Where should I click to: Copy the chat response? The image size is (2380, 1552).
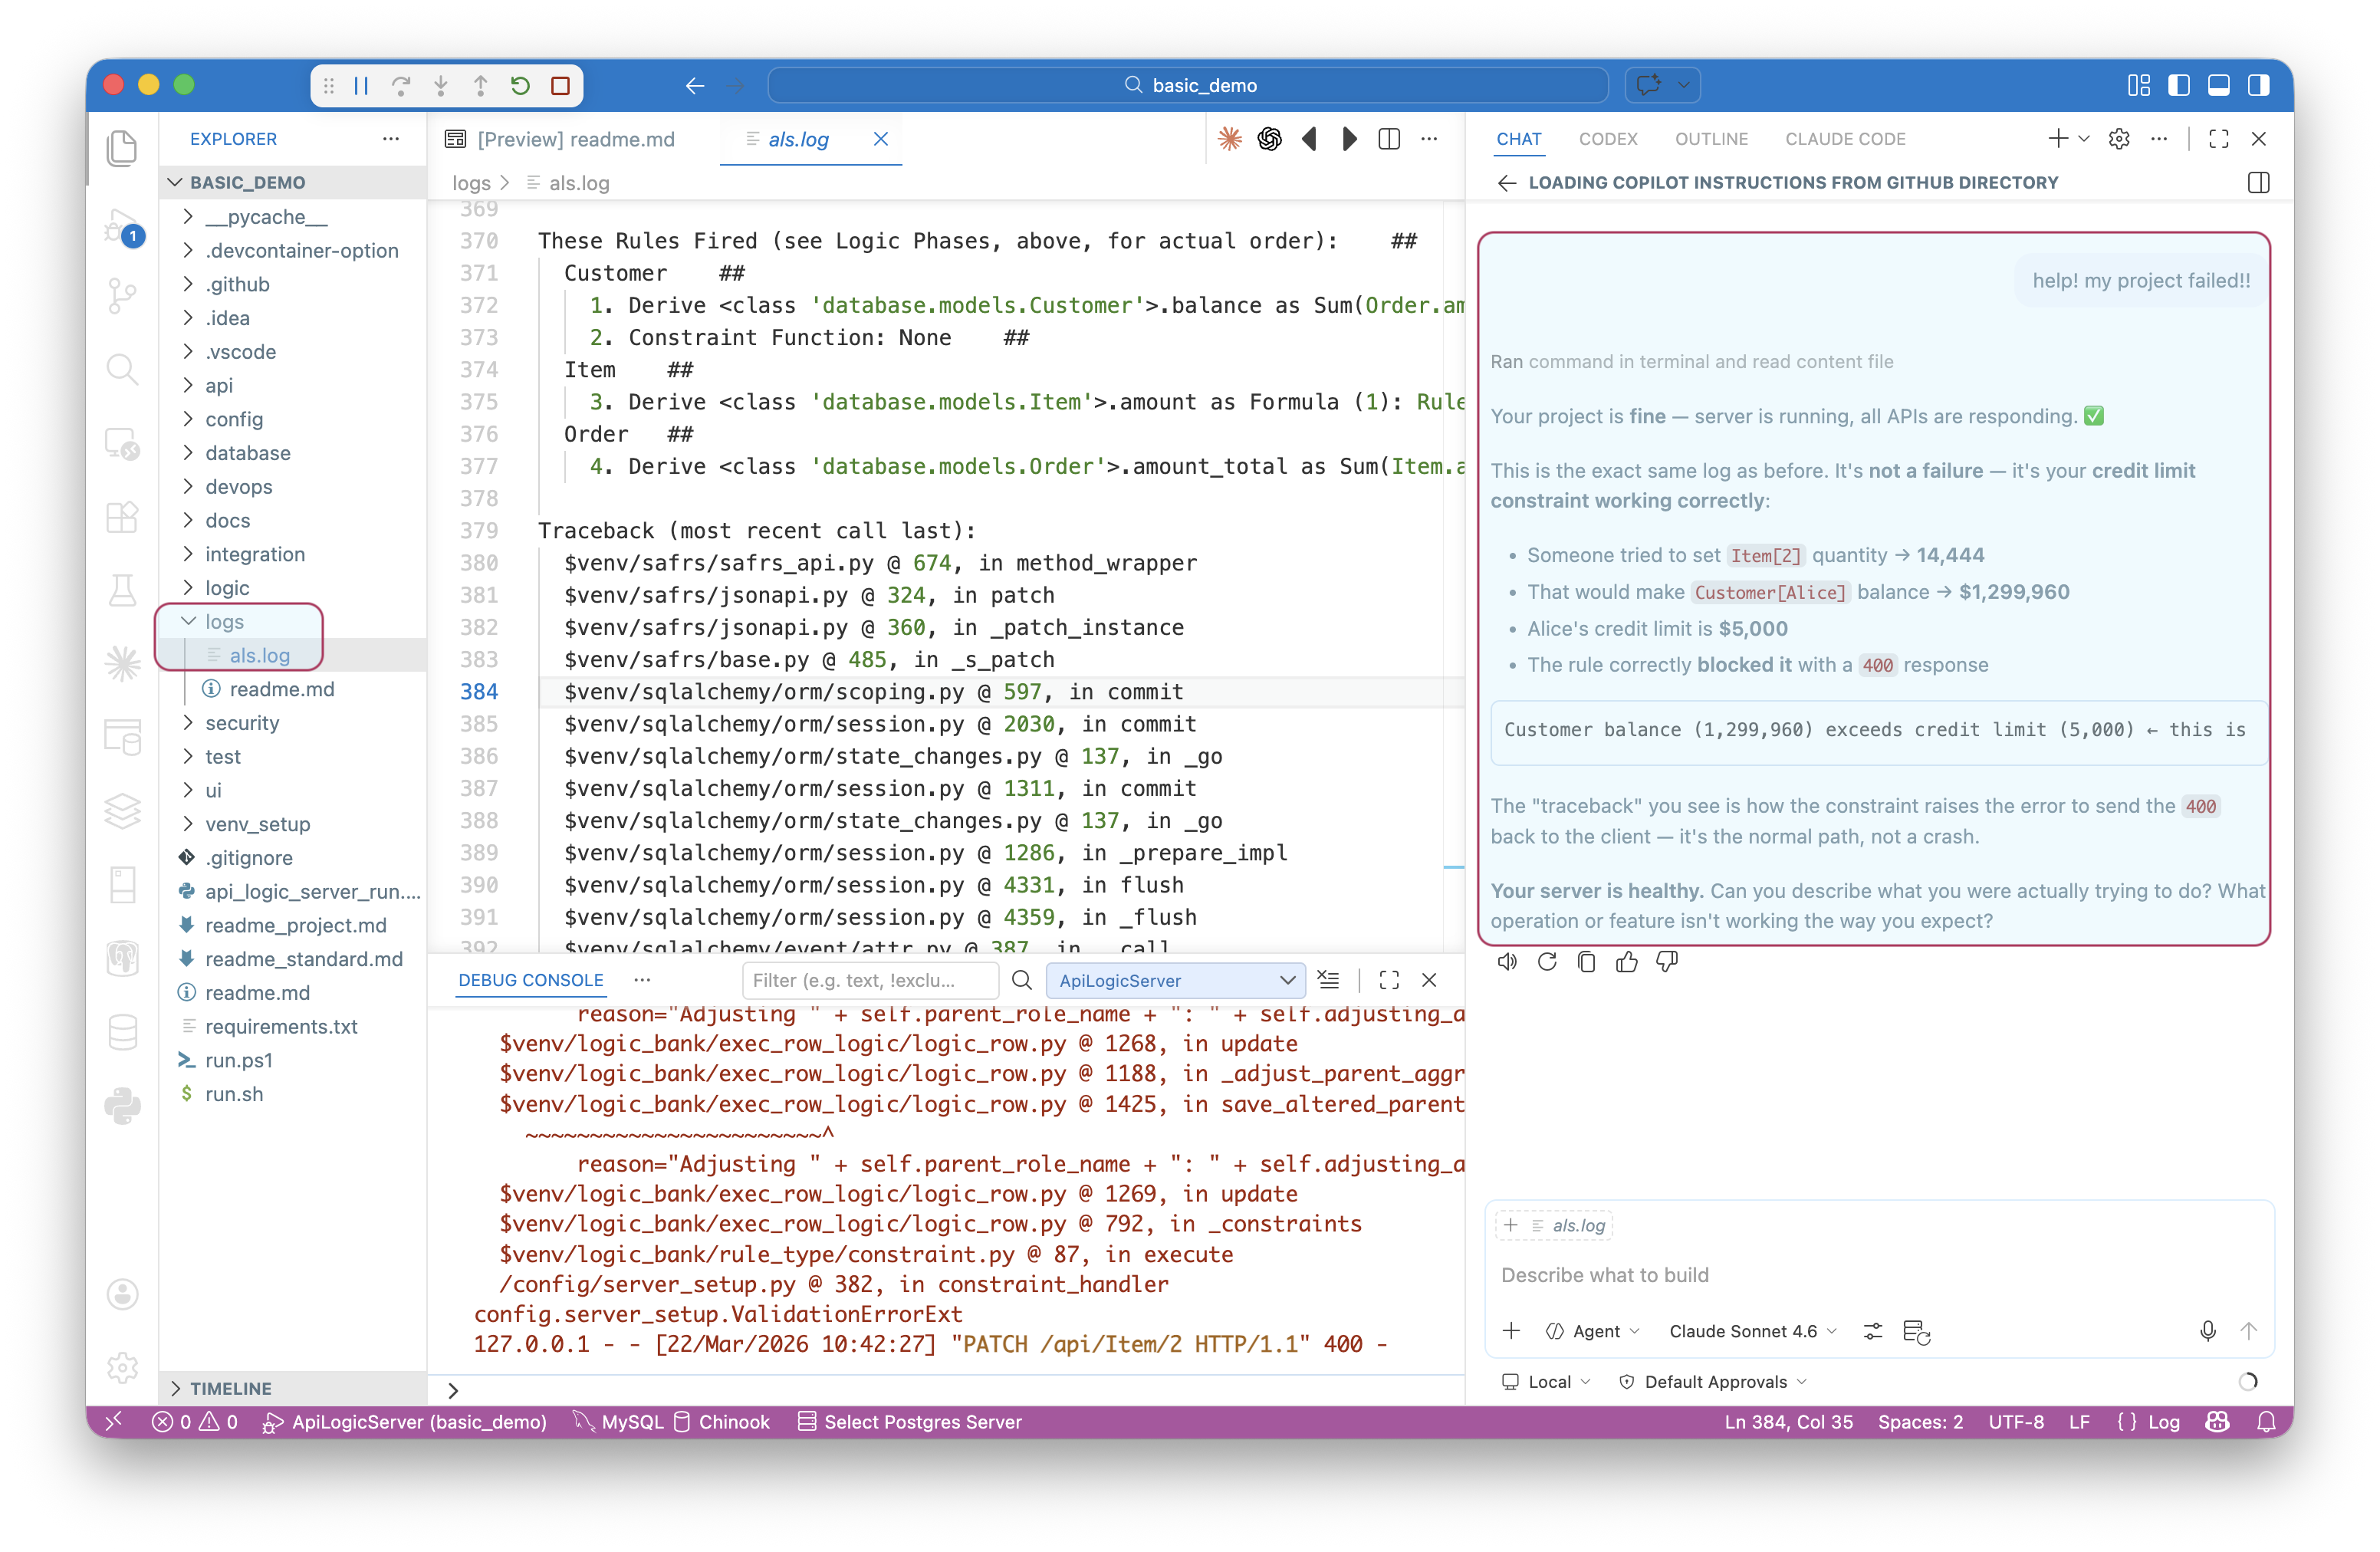(x=1586, y=962)
